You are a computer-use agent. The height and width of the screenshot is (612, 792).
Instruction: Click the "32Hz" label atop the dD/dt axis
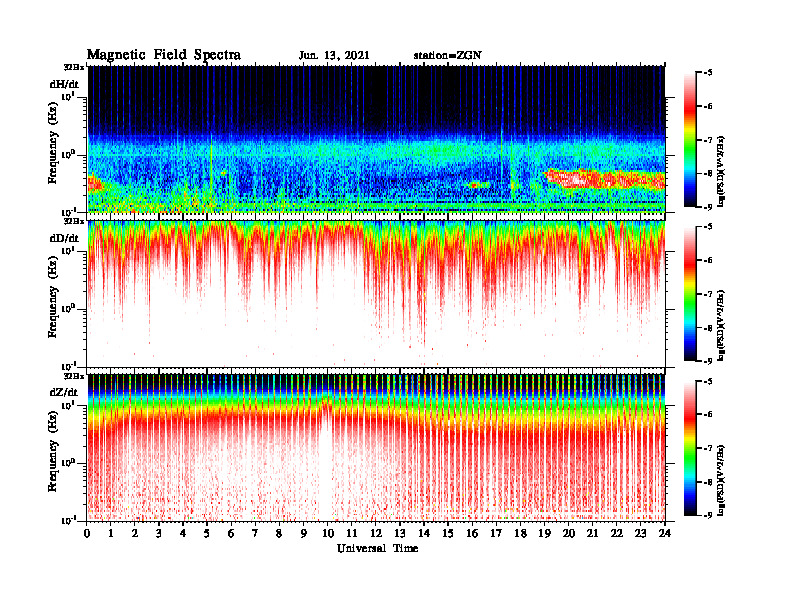[74, 221]
